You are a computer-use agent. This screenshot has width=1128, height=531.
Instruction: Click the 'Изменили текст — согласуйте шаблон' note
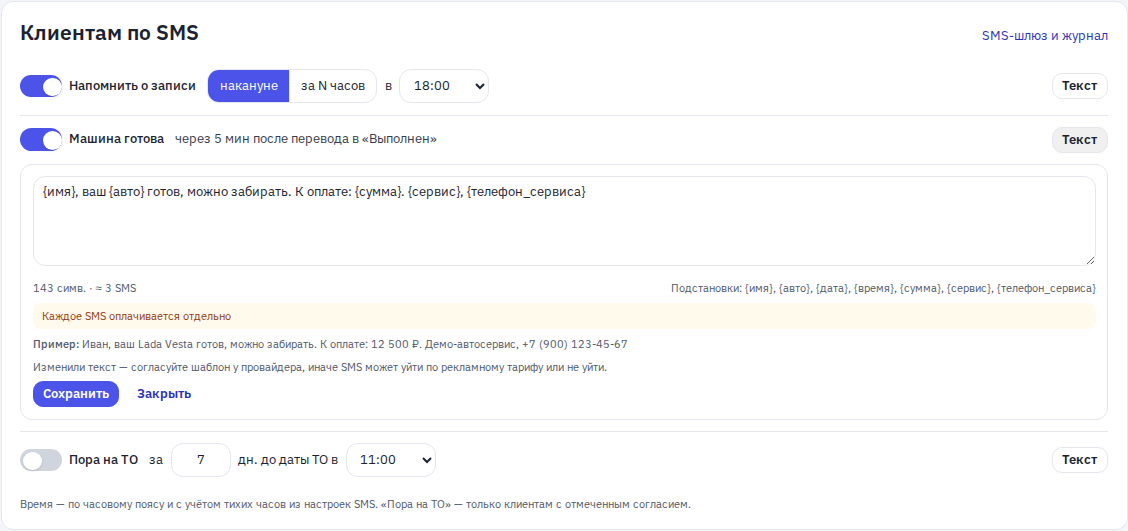[320, 367]
